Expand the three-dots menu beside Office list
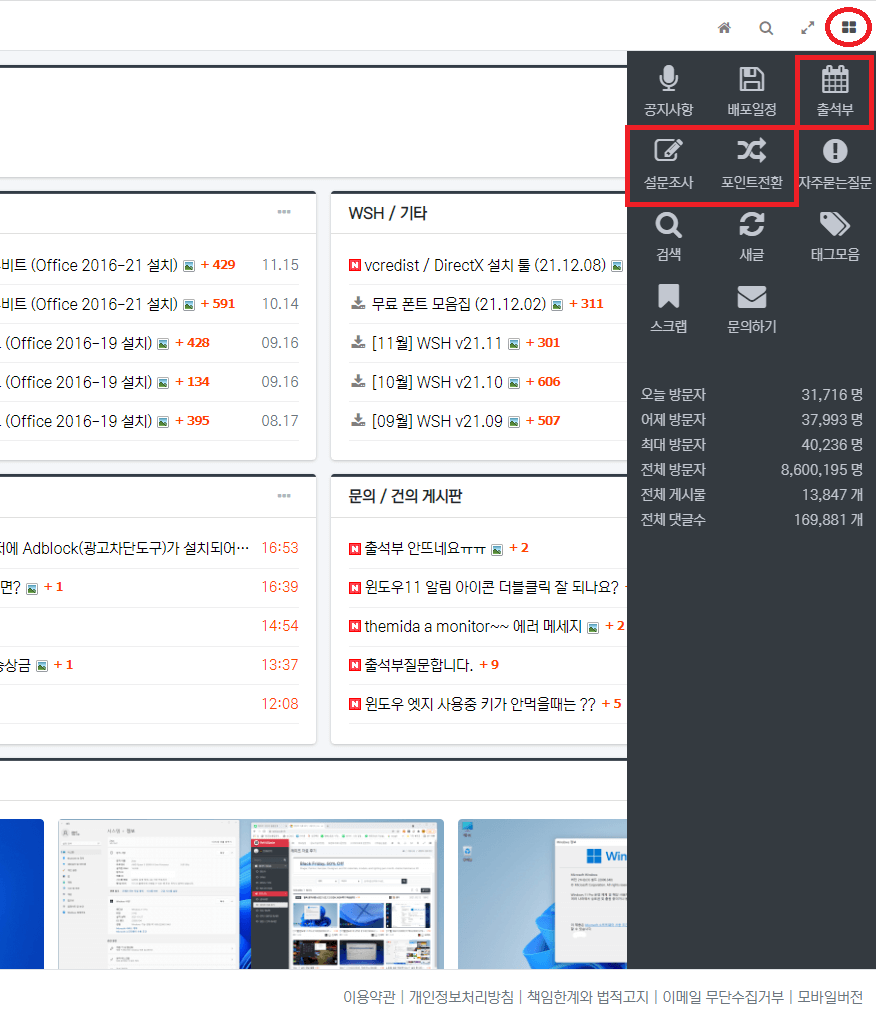Screen dimensions: 876x1024 click(284, 212)
